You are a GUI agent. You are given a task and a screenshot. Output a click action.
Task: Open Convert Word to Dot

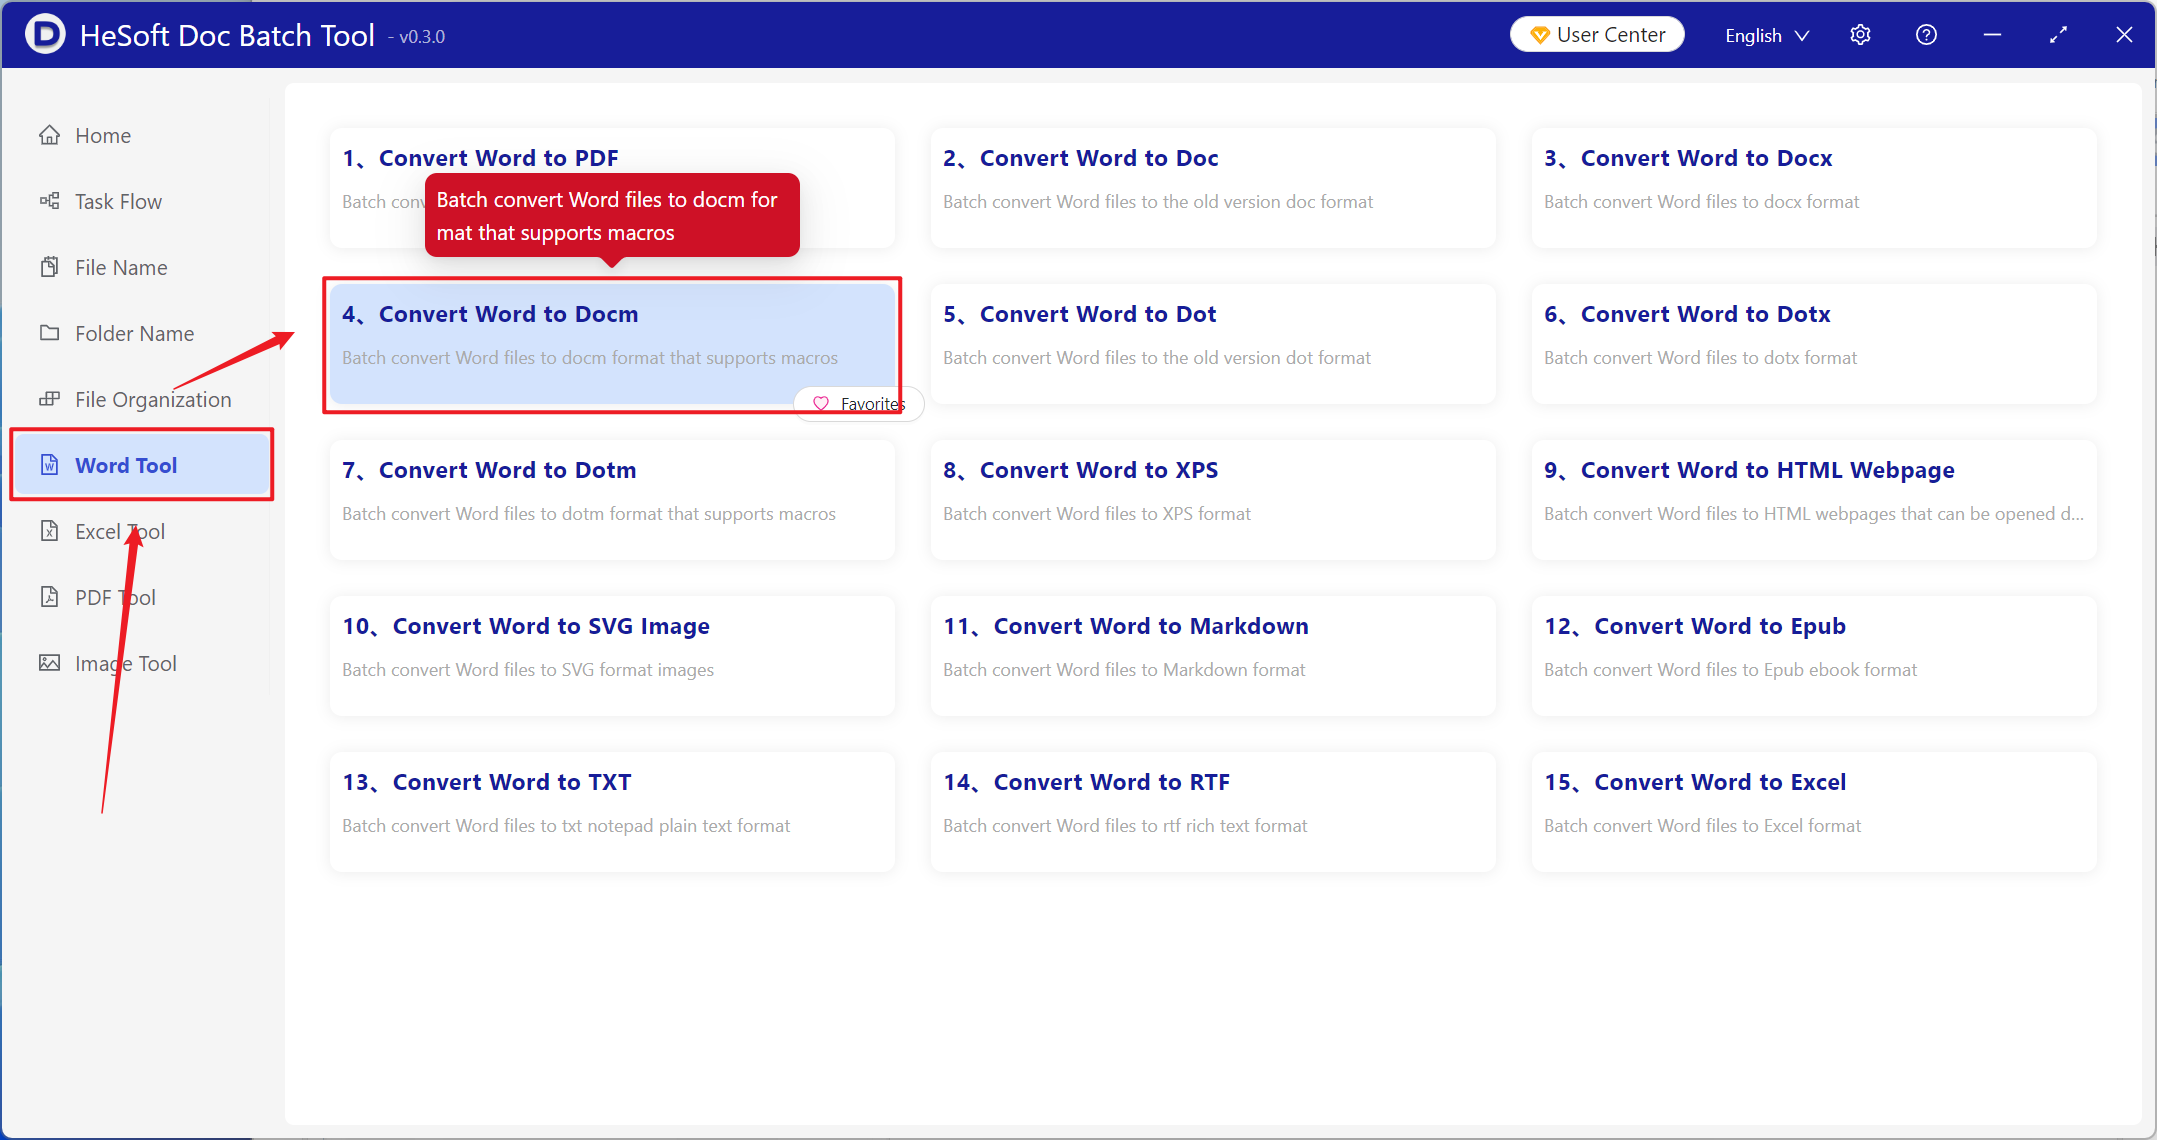pyautogui.click(x=1213, y=344)
